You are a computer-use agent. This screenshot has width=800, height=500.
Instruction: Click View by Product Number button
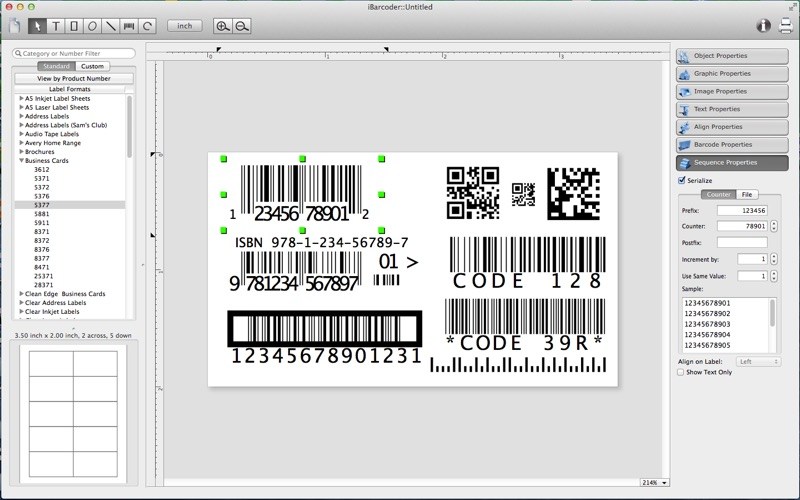74,78
